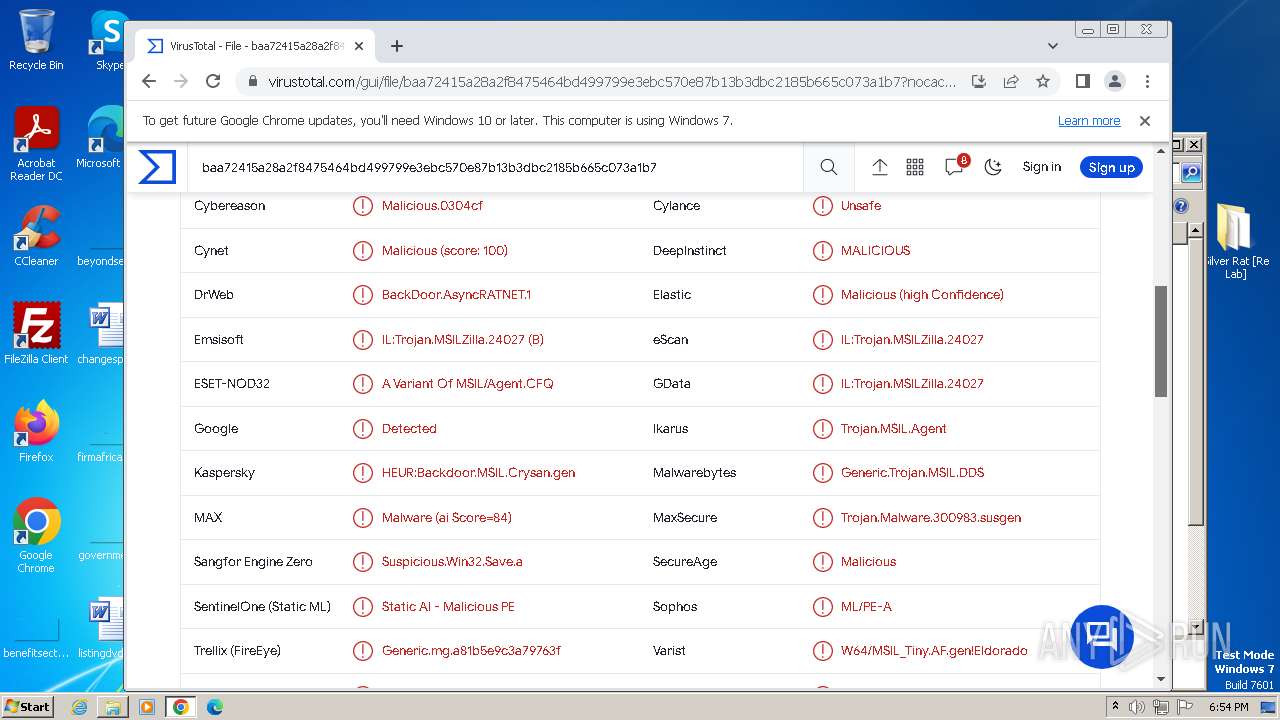Select the VirusTotal File tab

point(255,46)
